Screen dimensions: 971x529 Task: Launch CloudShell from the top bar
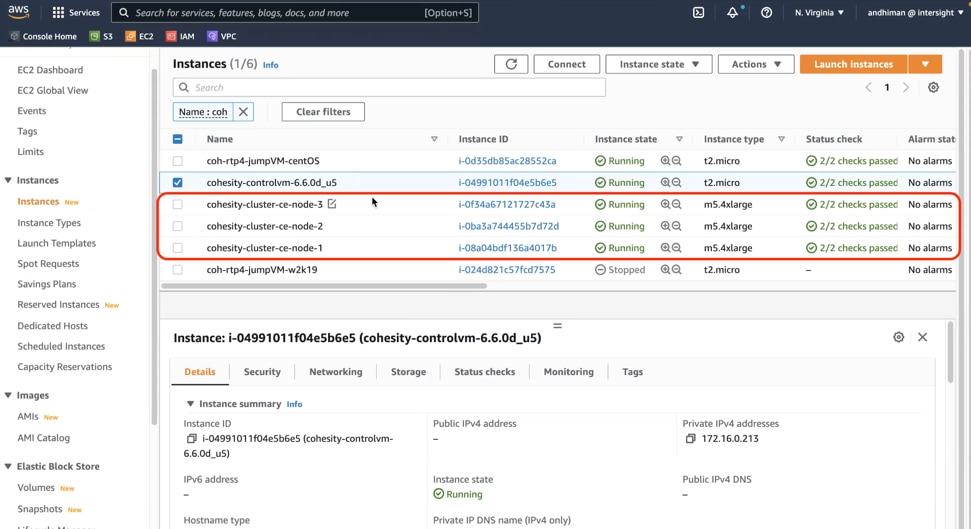pos(699,12)
